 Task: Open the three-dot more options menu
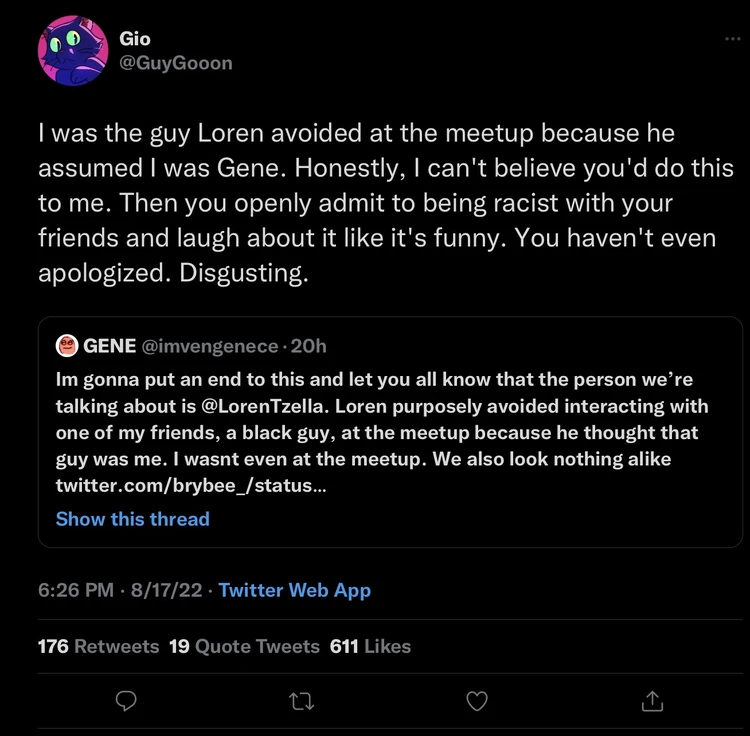coord(733,38)
